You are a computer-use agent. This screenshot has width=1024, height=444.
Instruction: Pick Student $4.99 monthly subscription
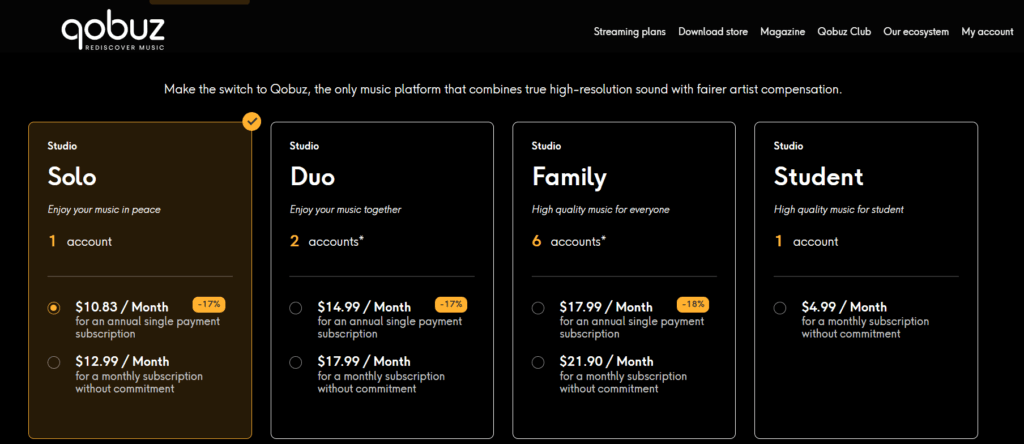780,308
